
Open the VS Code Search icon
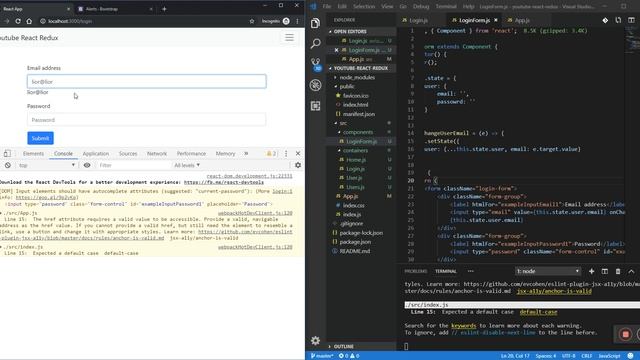click(315, 43)
